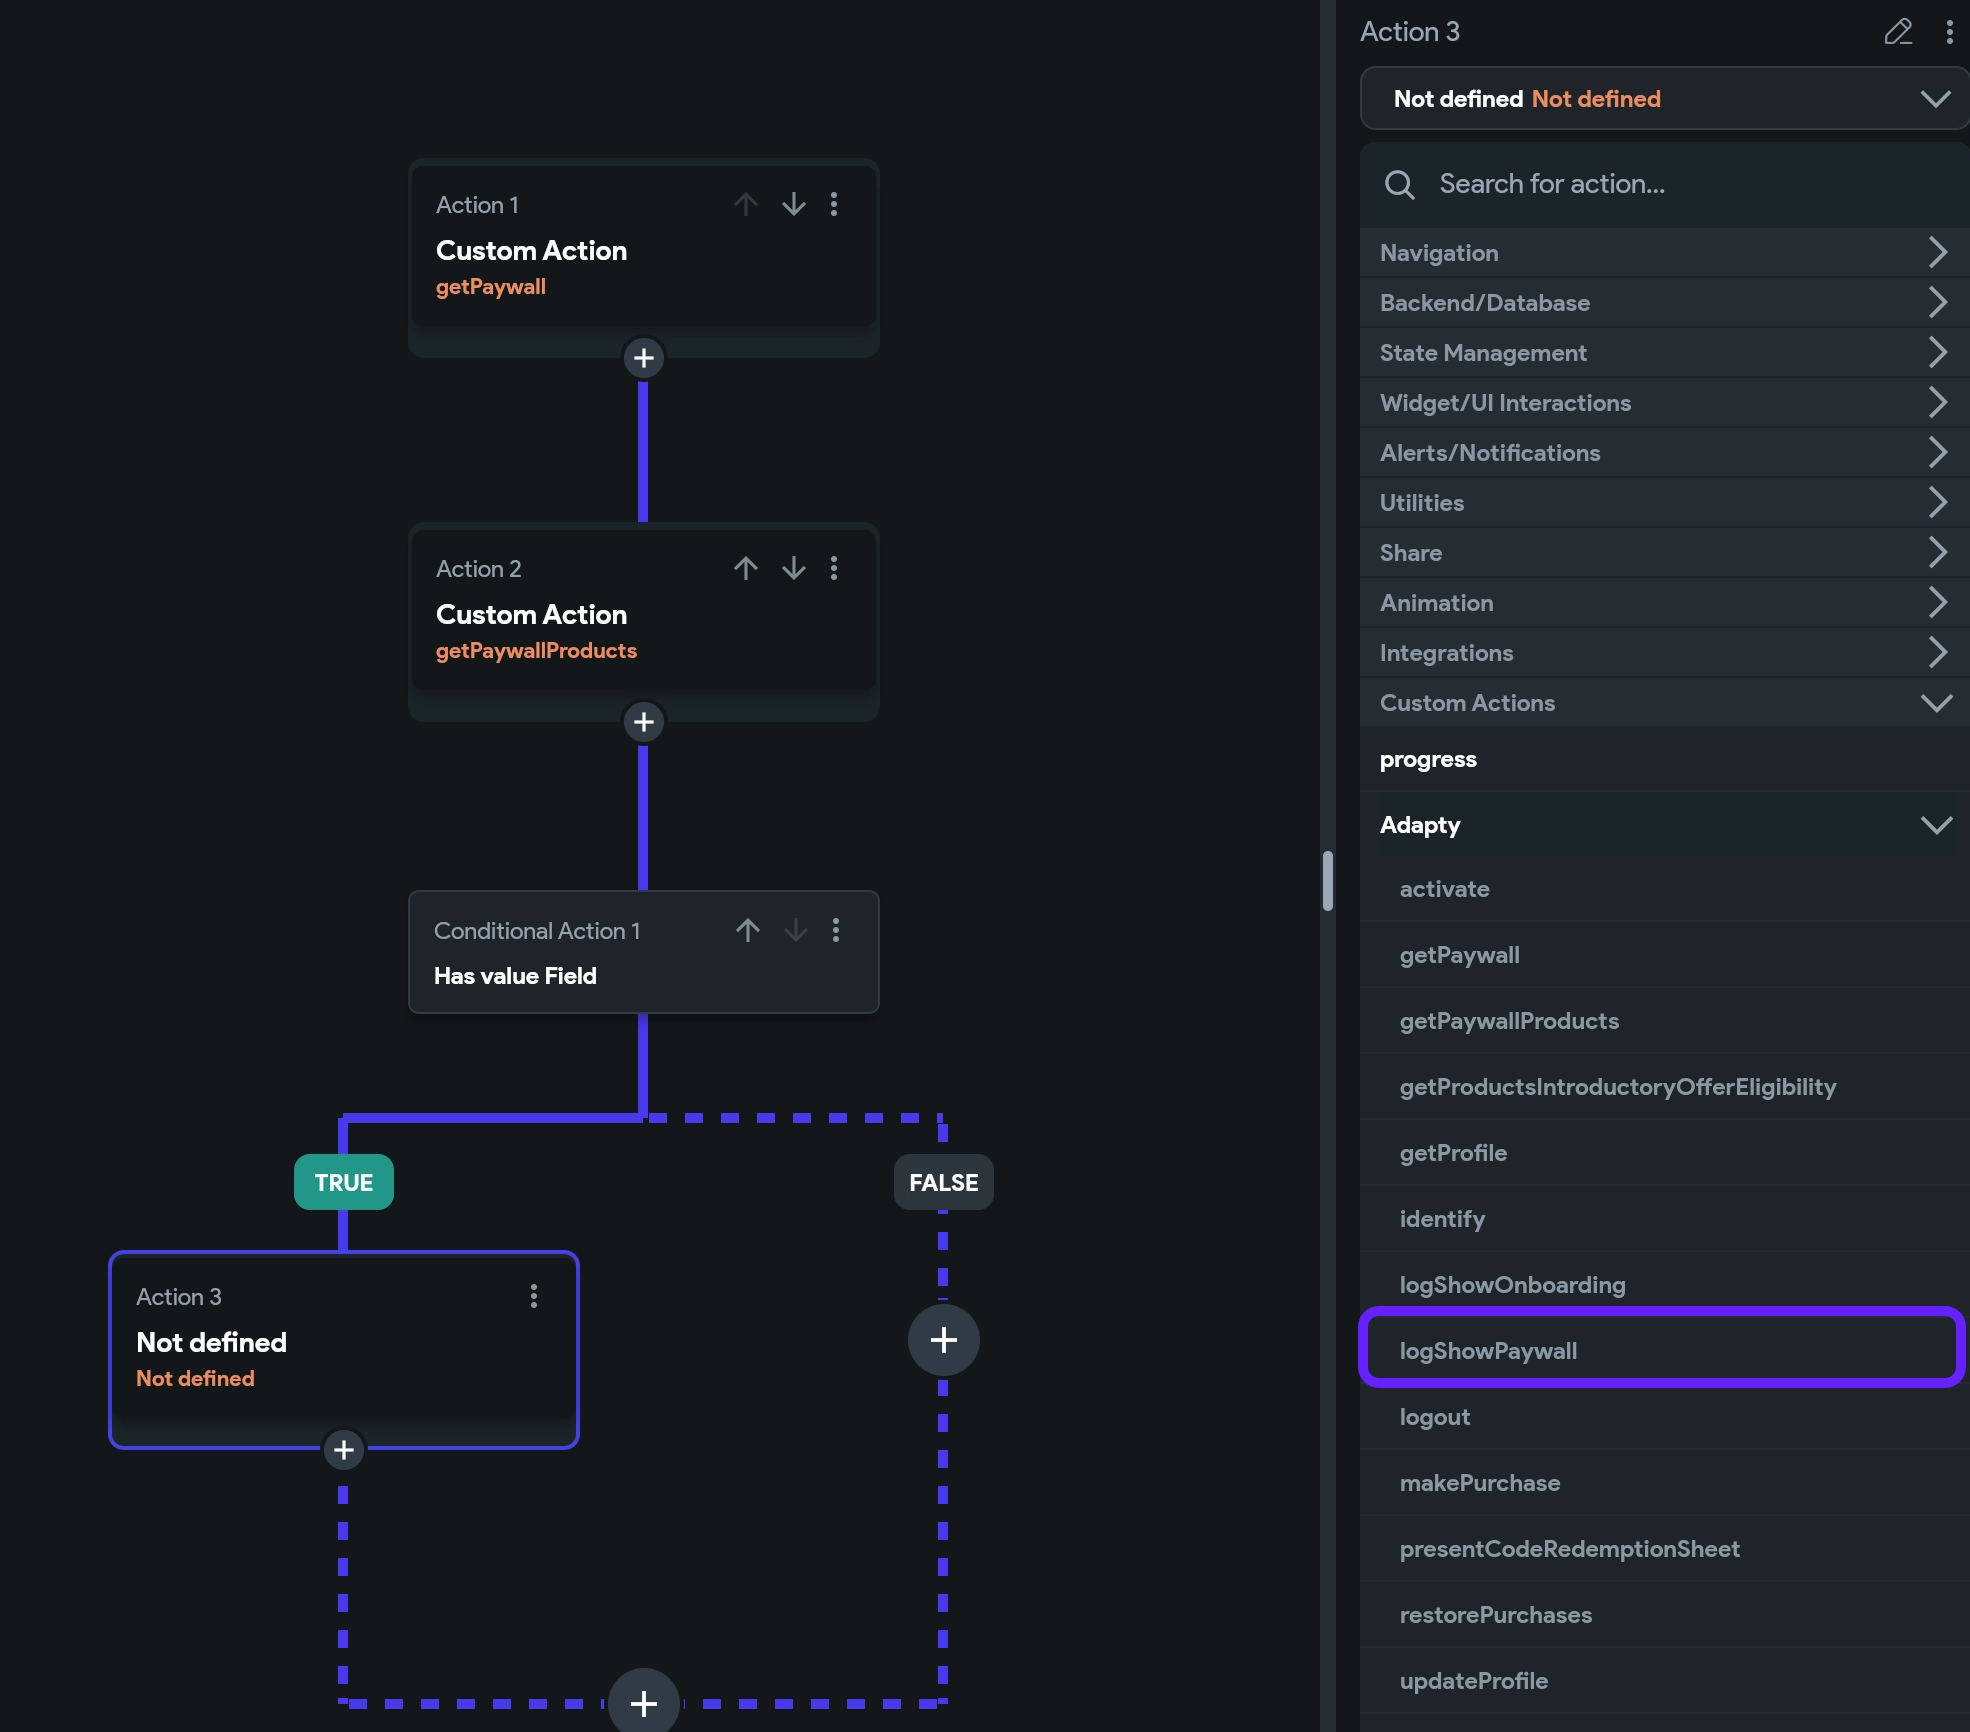Click the Search for action input field

1600,184
